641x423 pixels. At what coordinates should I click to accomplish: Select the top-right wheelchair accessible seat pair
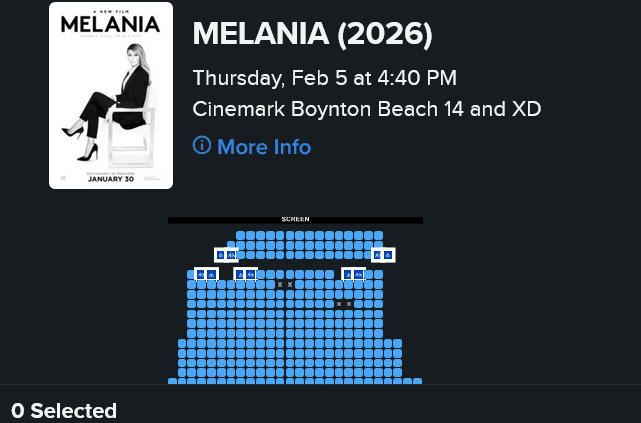point(383,255)
